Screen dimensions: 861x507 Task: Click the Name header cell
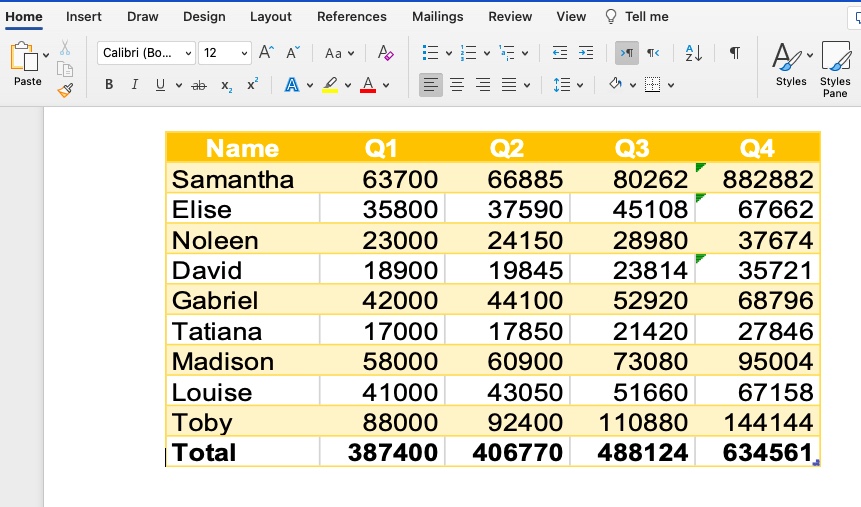(x=242, y=148)
